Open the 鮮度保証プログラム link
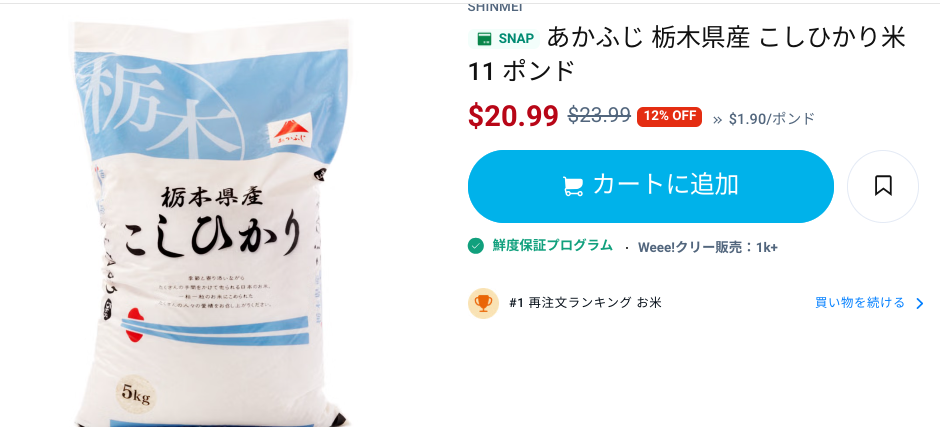The height and width of the screenshot is (427, 940). 552,245
